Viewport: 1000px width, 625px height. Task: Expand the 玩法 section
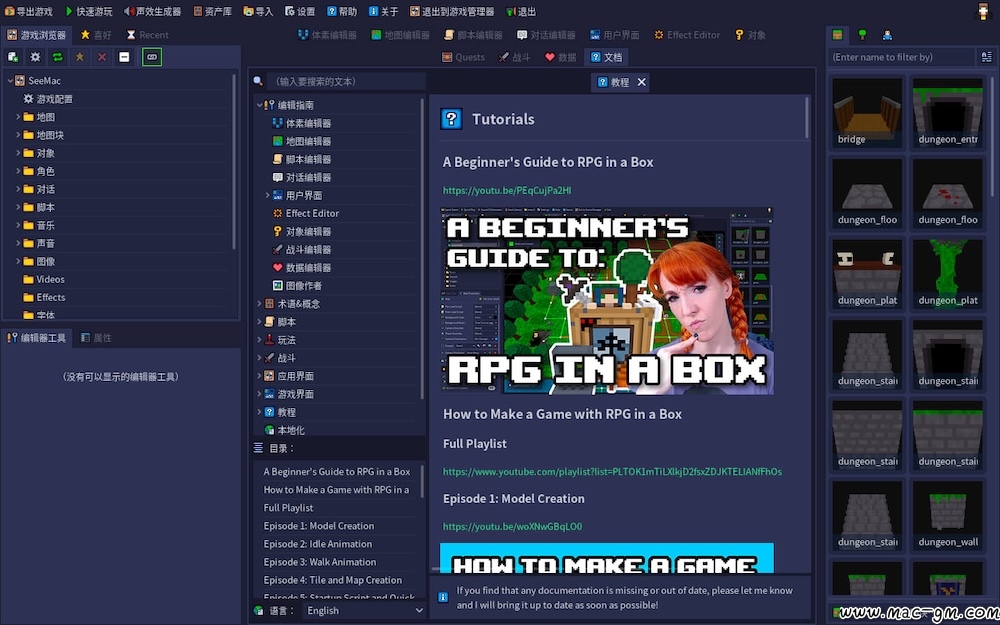(260, 340)
